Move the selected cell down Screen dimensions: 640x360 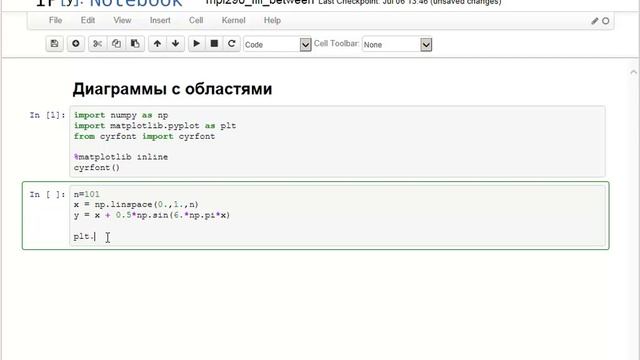(x=176, y=44)
